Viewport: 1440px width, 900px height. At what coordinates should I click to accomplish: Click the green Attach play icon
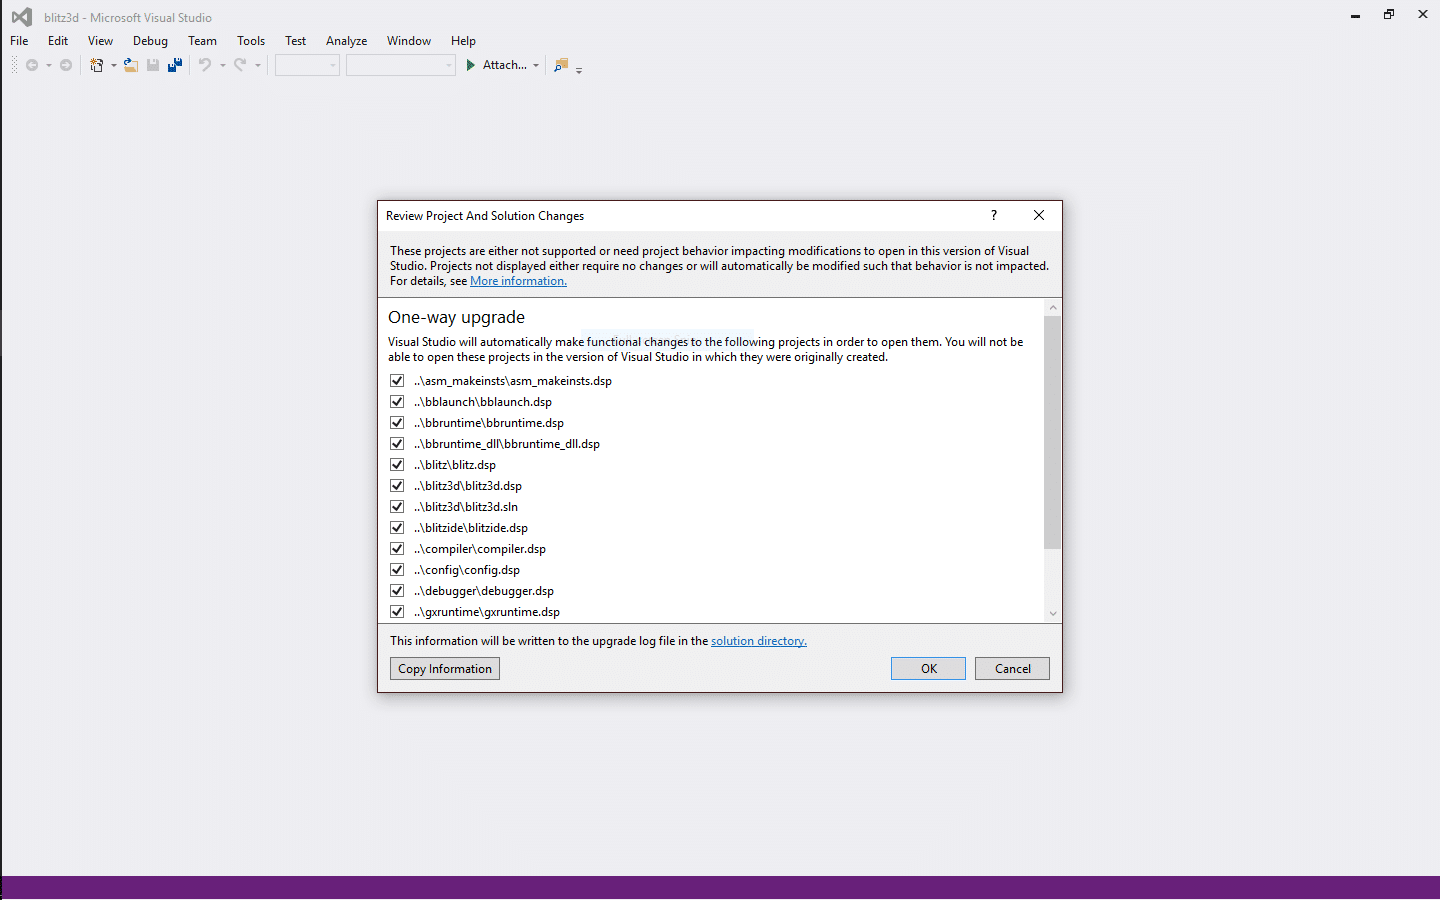pyautogui.click(x=471, y=65)
